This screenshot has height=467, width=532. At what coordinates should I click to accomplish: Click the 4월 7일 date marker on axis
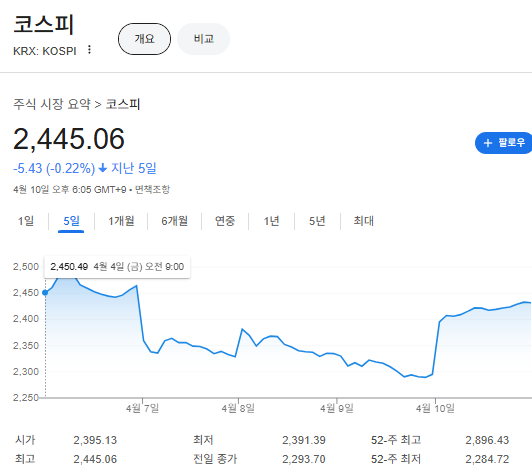pyautogui.click(x=142, y=408)
